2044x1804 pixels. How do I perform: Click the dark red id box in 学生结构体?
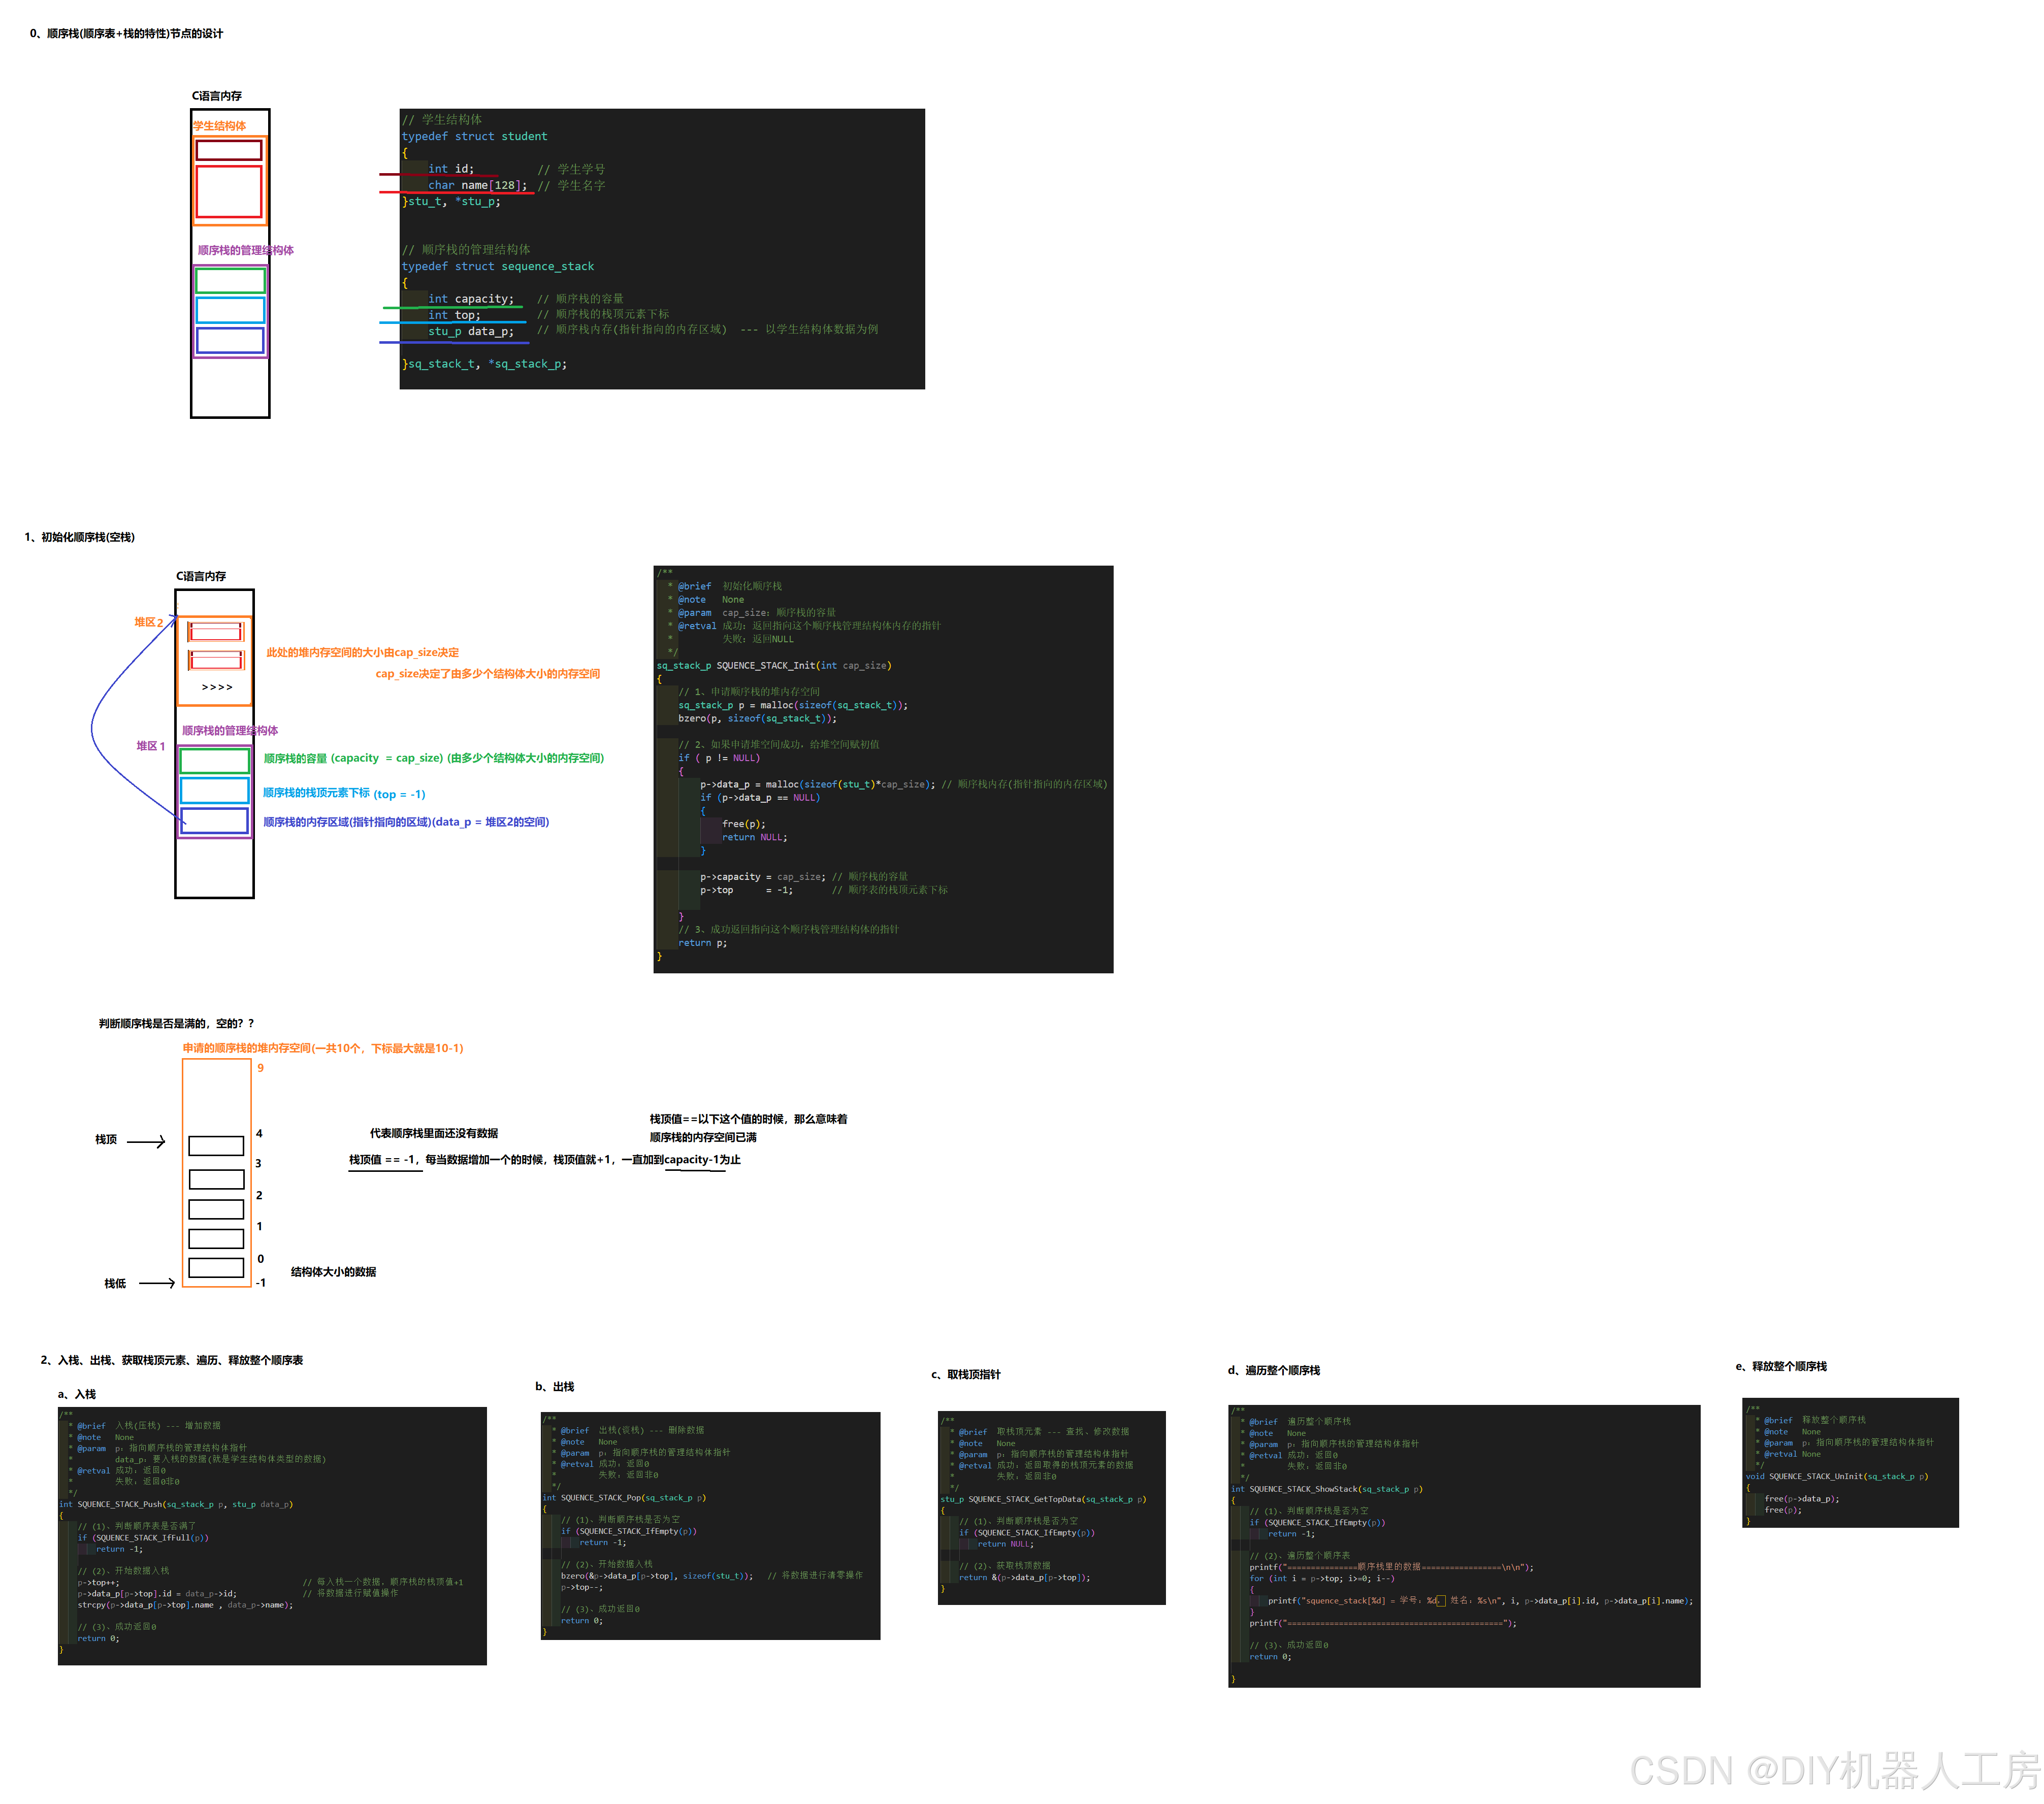[x=229, y=150]
